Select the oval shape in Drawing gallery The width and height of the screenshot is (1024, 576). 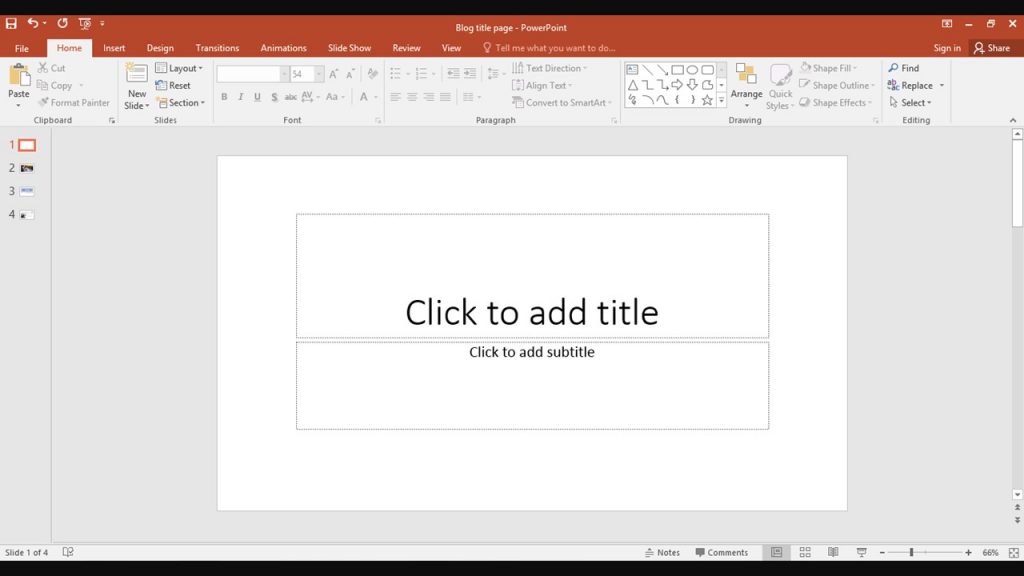pyautogui.click(x=694, y=69)
